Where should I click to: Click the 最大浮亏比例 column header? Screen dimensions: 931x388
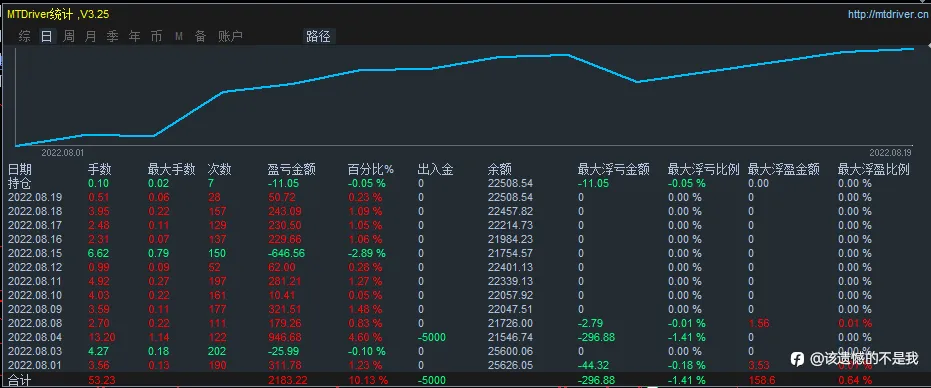[x=704, y=170]
